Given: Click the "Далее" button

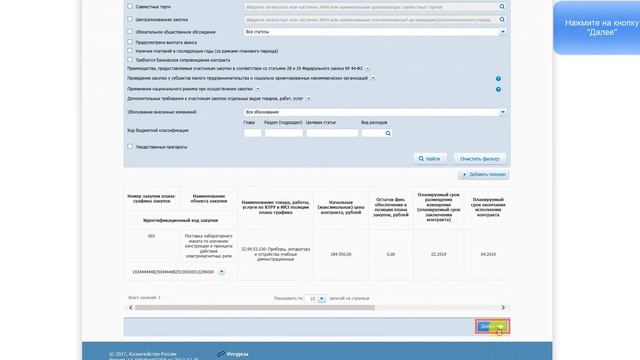Looking at the screenshot, I should (x=492, y=326).
